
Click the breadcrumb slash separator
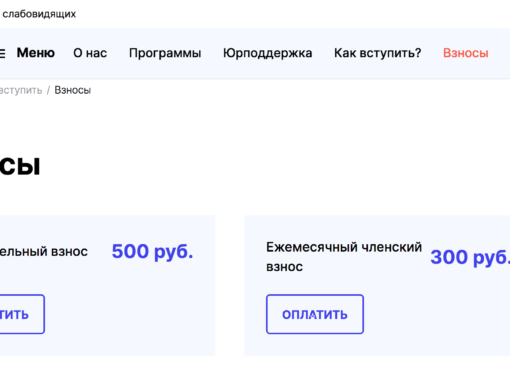[x=48, y=90]
